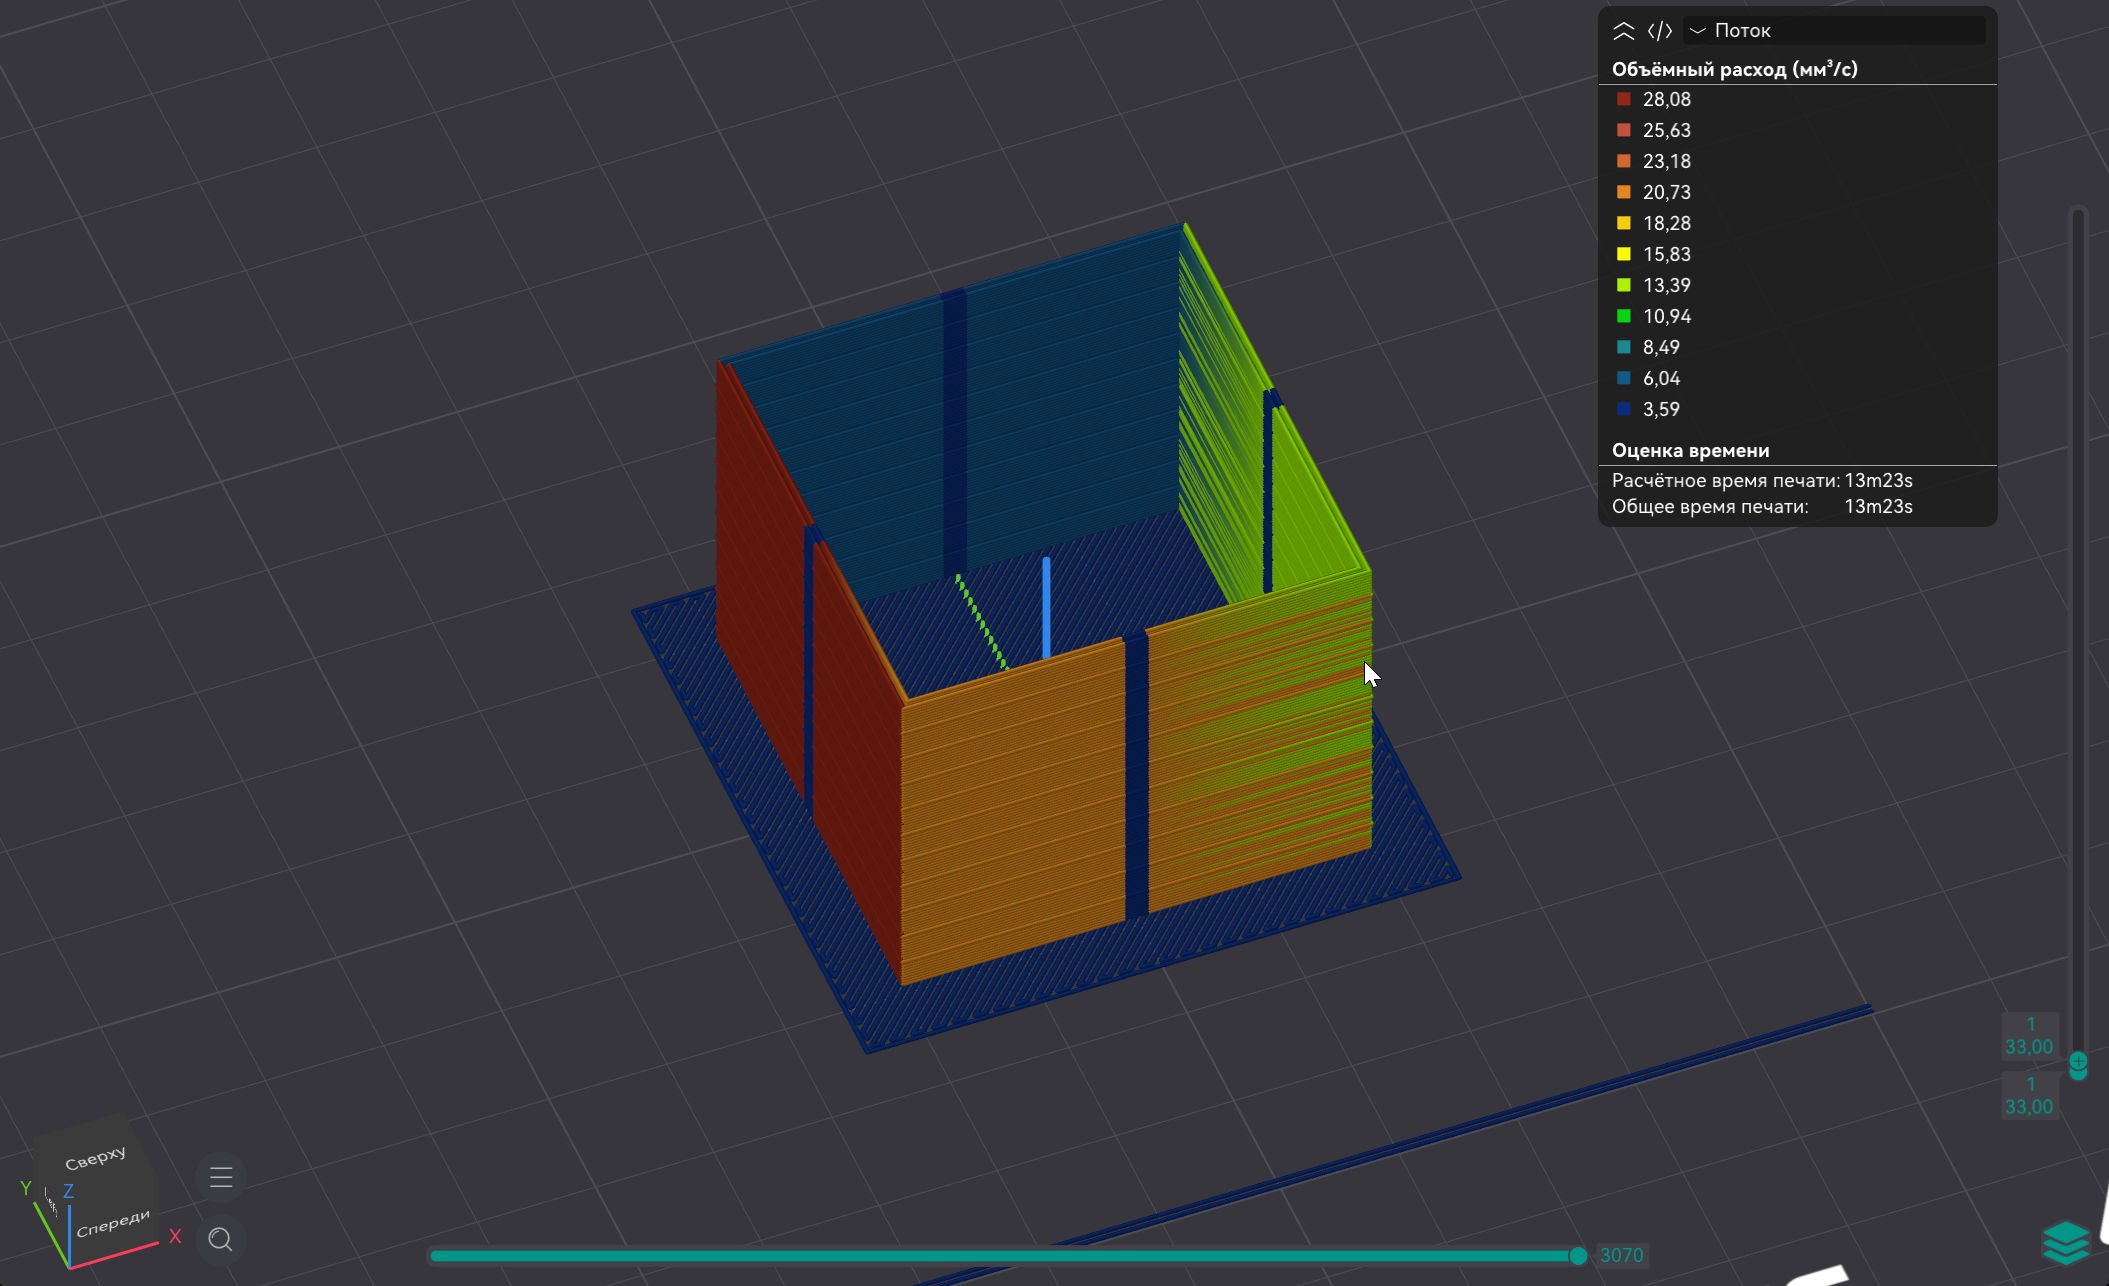This screenshot has width=2109, height=1286.
Task: Click the Общее время печати: 13m23s line
Action: pyautogui.click(x=1762, y=507)
